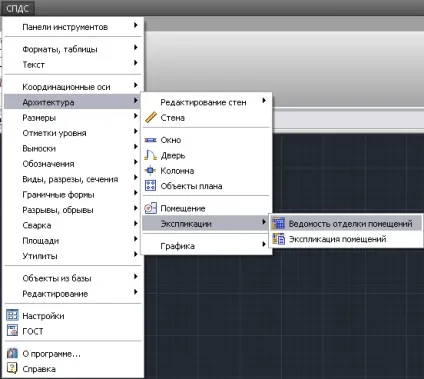Image resolution: width=424 pixels, height=379 pixels.
Task: Open Объекты из базы submenu
Action: click(73, 278)
